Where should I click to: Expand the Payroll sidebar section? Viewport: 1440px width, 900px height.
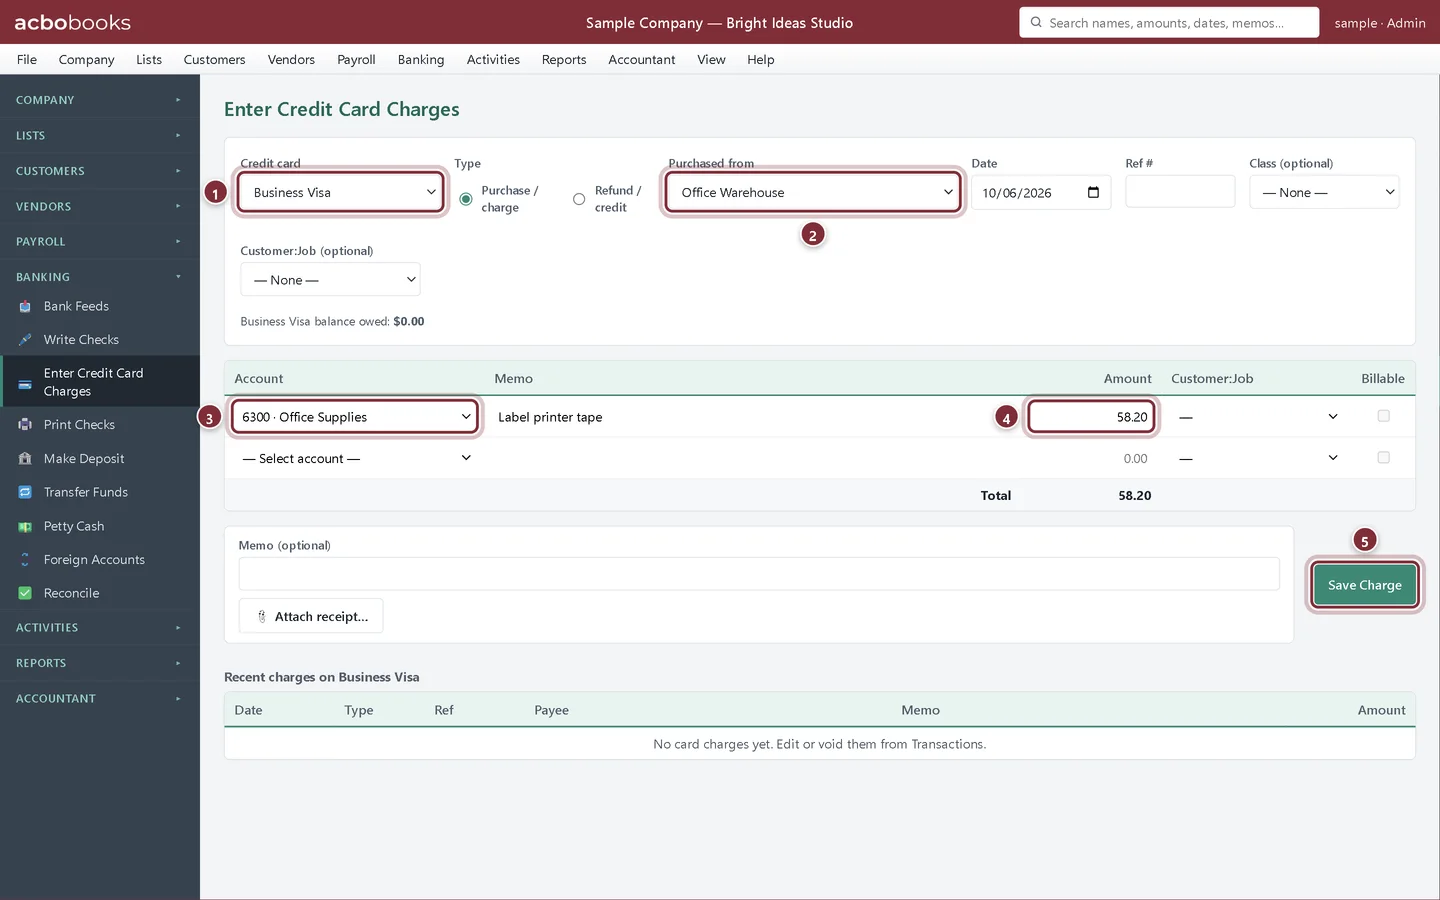pos(100,242)
